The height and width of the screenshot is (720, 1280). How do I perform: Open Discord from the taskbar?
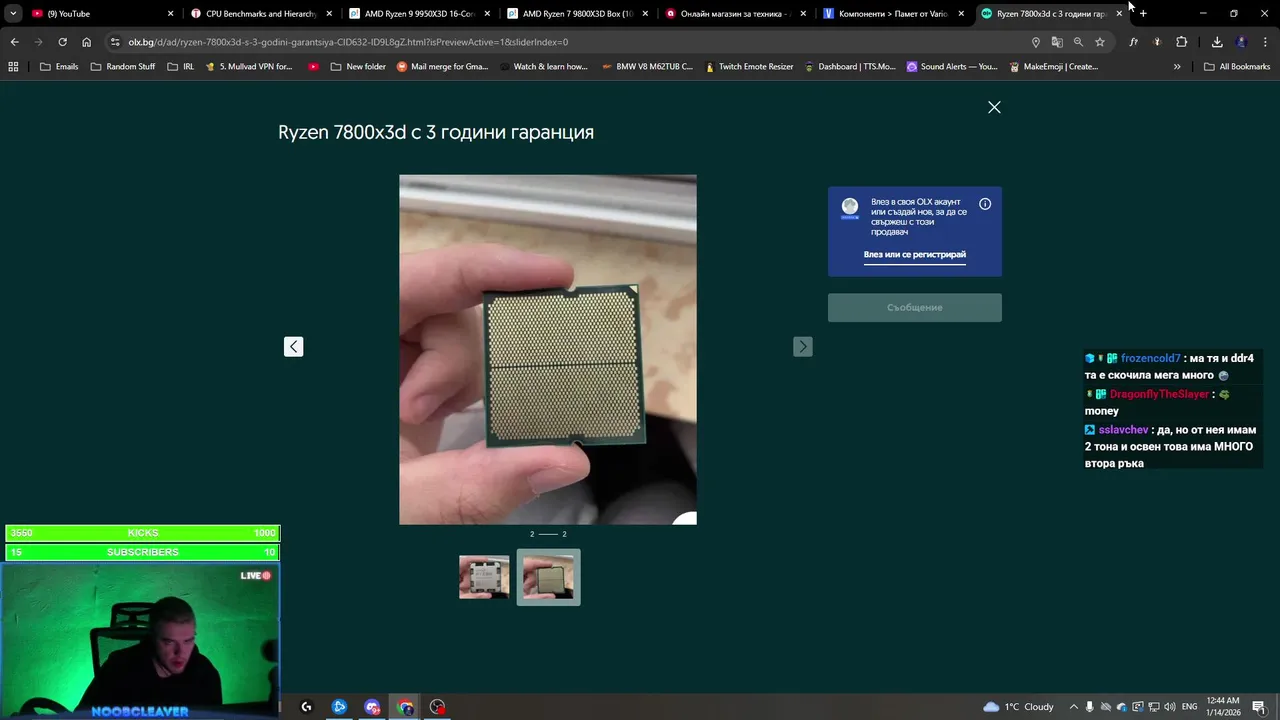point(372,707)
